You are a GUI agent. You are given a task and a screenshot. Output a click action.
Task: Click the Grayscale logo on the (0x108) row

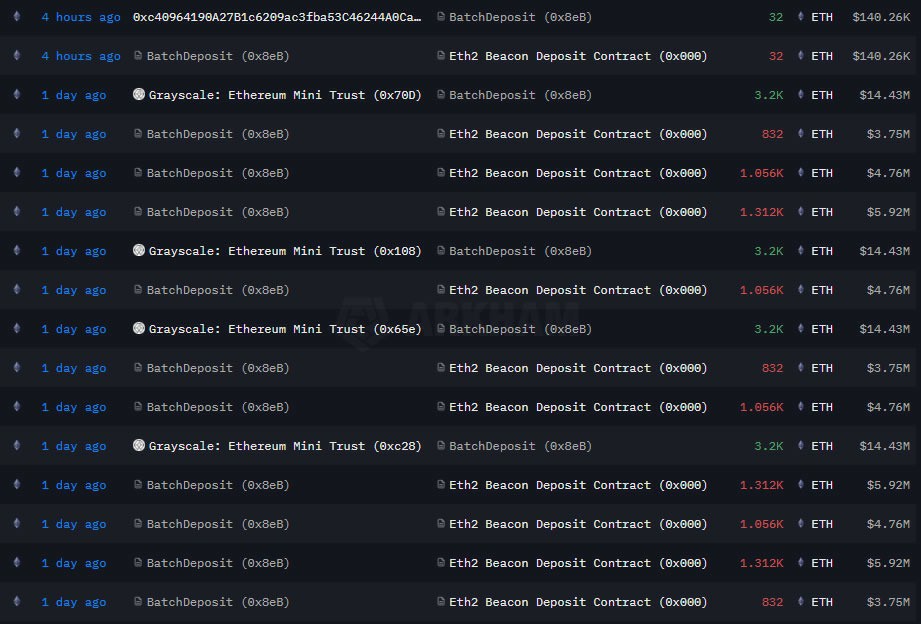tap(138, 251)
